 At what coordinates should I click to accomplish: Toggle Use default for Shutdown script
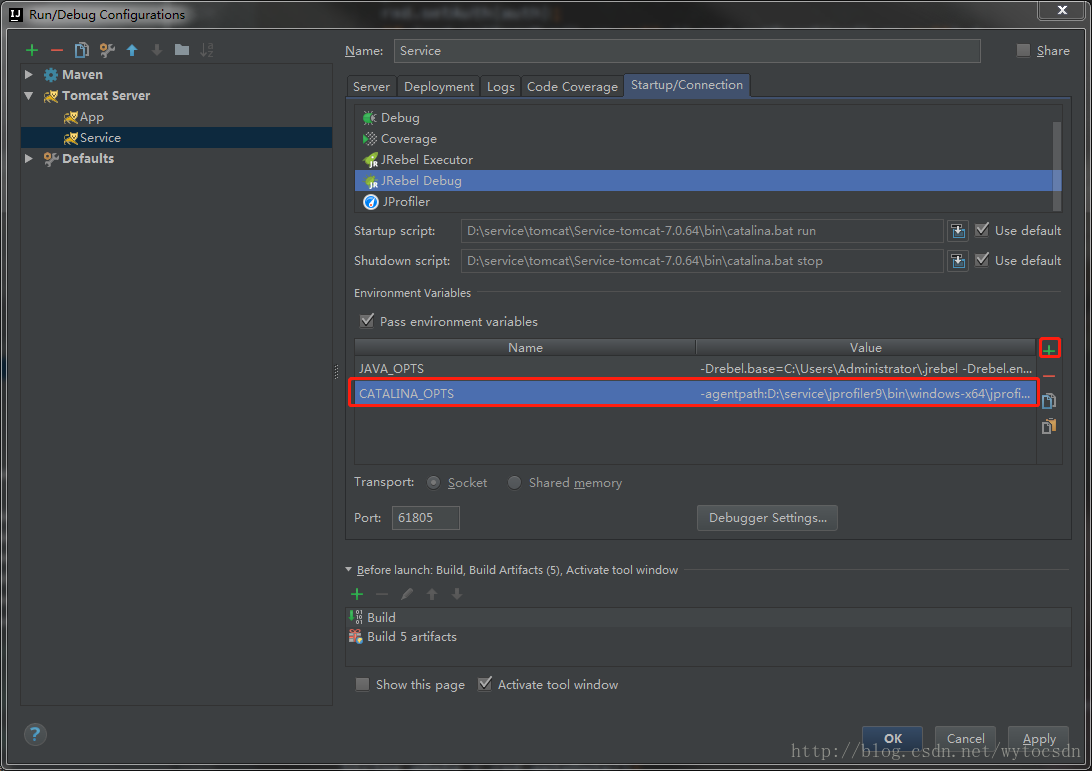point(982,259)
